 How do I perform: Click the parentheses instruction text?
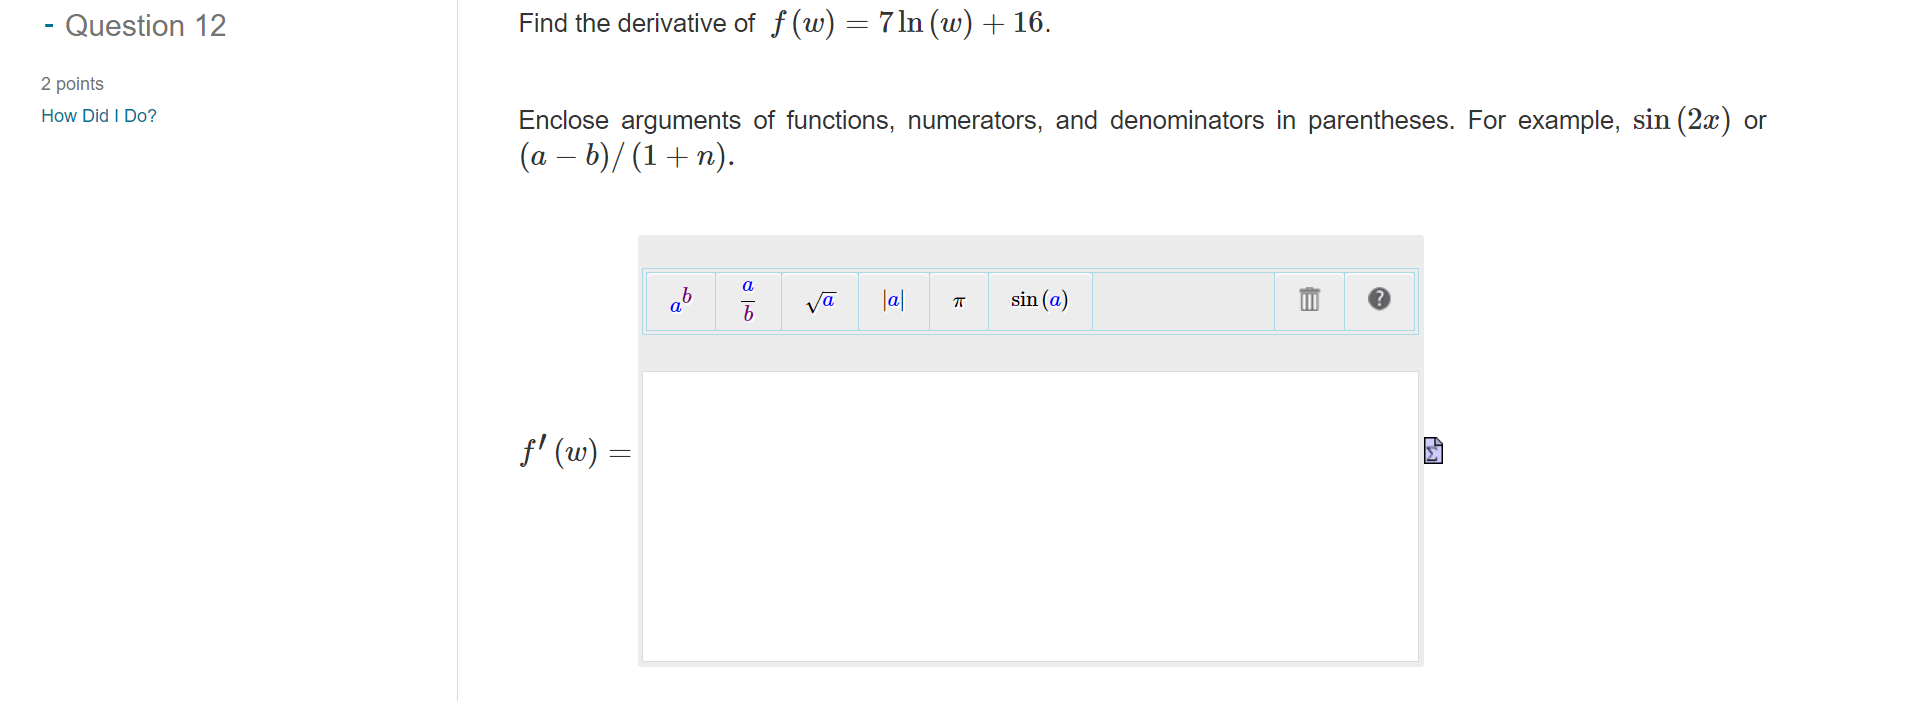[x=1142, y=138]
